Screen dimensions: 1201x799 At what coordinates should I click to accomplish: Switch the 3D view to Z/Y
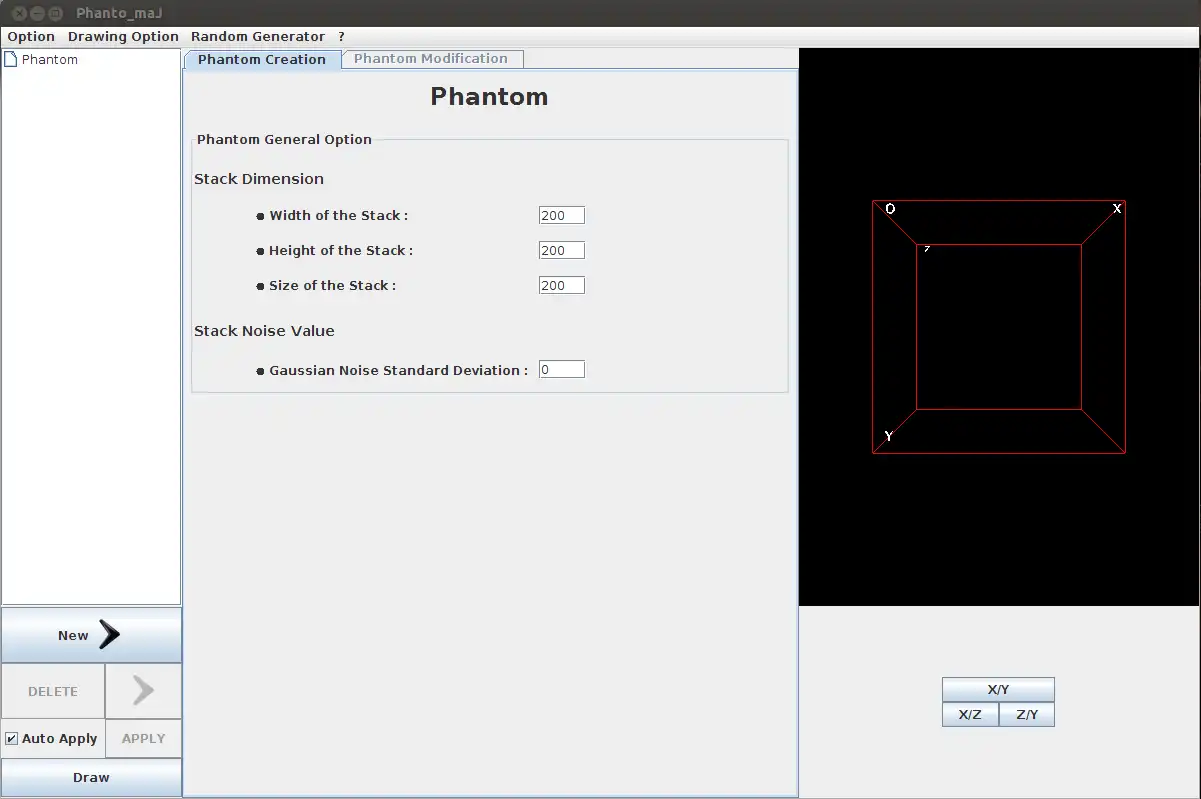[1027, 715]
